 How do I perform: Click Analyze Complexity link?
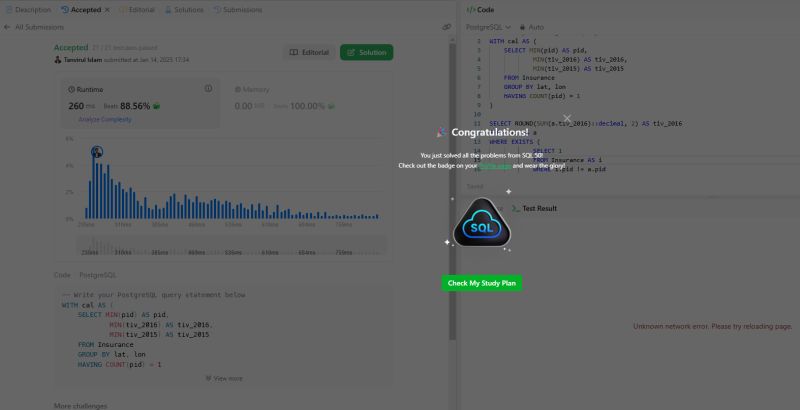pyautogui.click(x=105, y=119)
